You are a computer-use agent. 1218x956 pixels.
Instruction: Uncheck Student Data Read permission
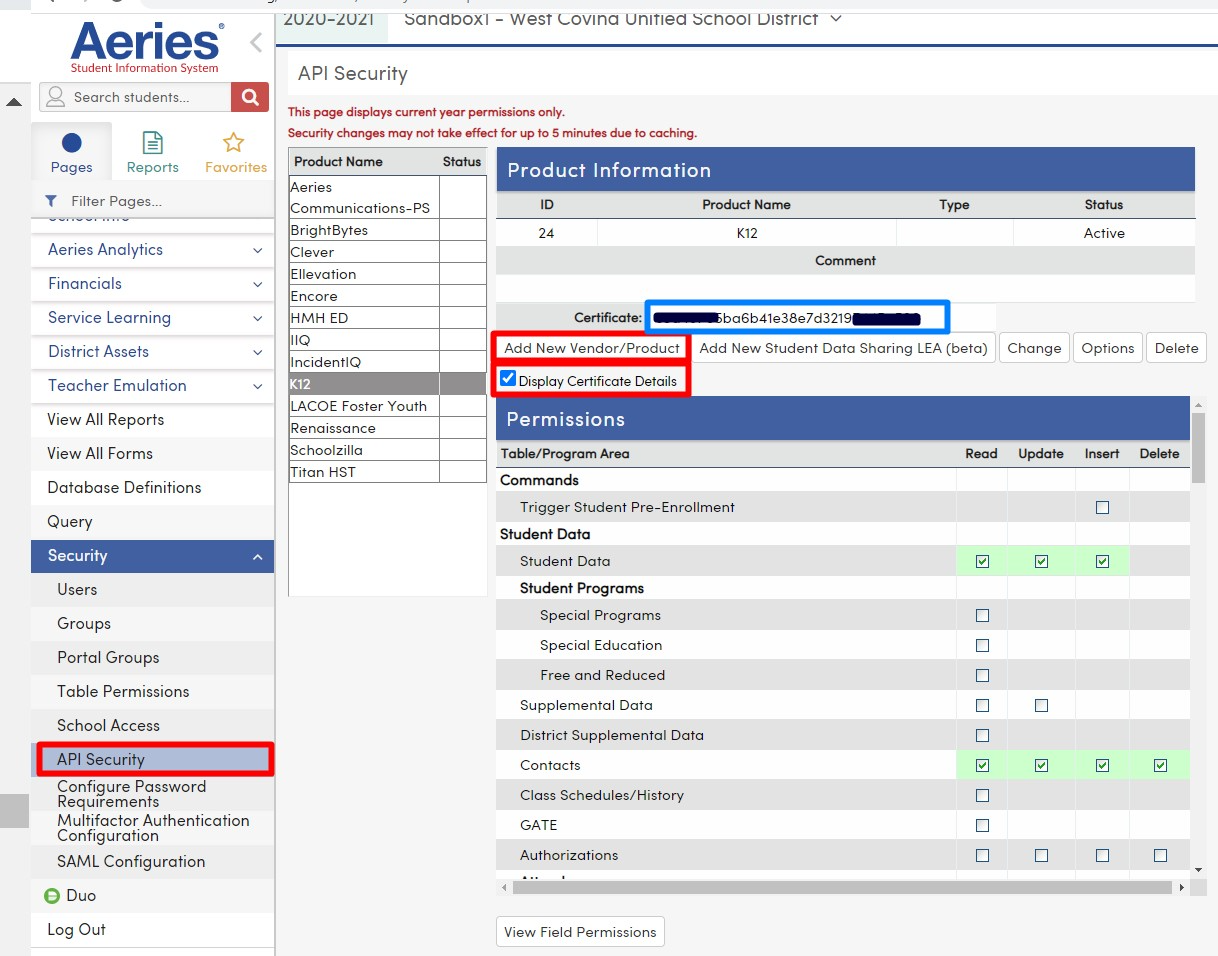tap(982, 561)
